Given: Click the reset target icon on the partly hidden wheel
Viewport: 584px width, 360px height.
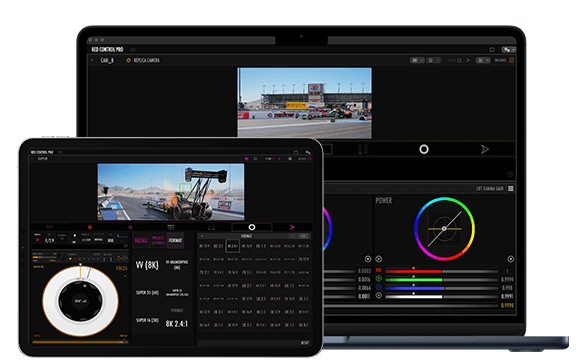Looking at the screenshot, I should pos(368,259).
